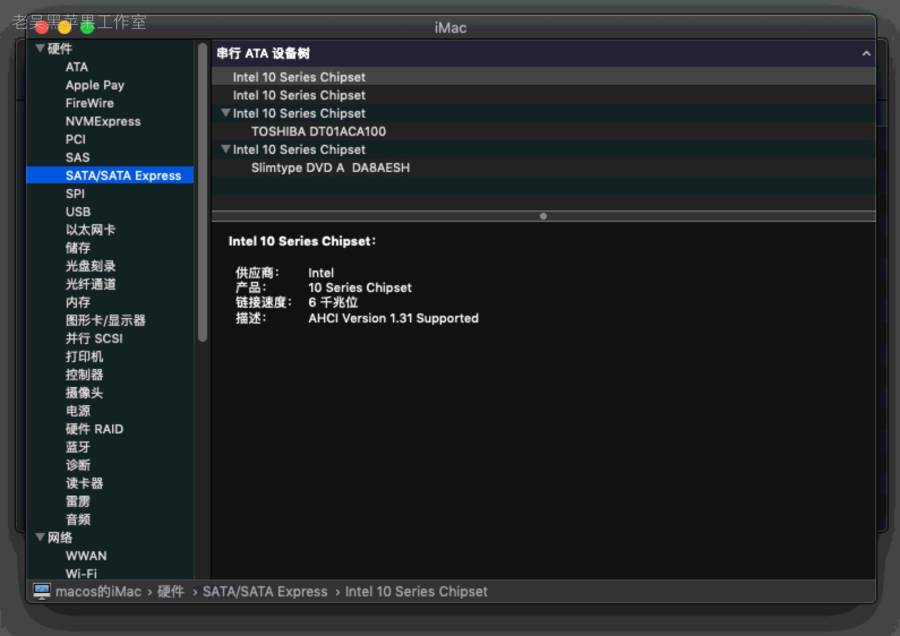Screen dimensions: 900x636
Task: Click the green zoom window button
Action: pos(87,27)
